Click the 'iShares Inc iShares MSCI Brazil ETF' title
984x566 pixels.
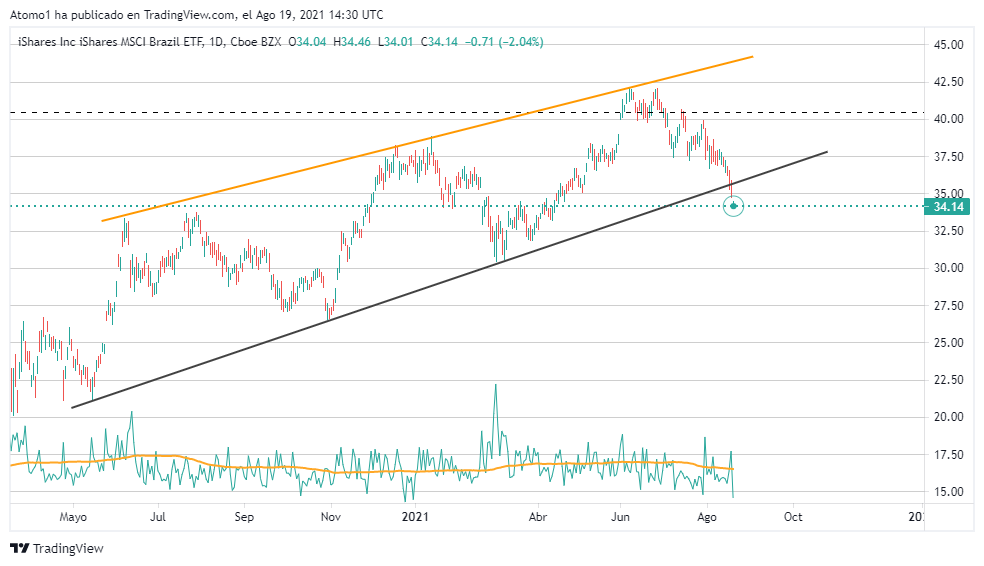[110, 42]
